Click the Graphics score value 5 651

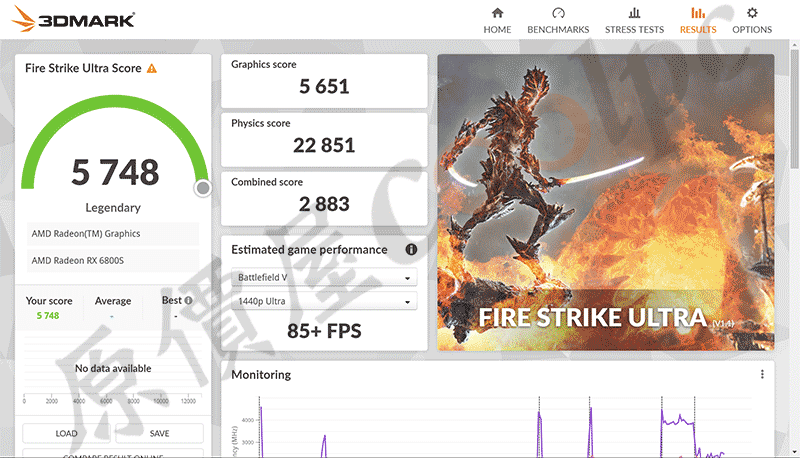click(324, 86)
